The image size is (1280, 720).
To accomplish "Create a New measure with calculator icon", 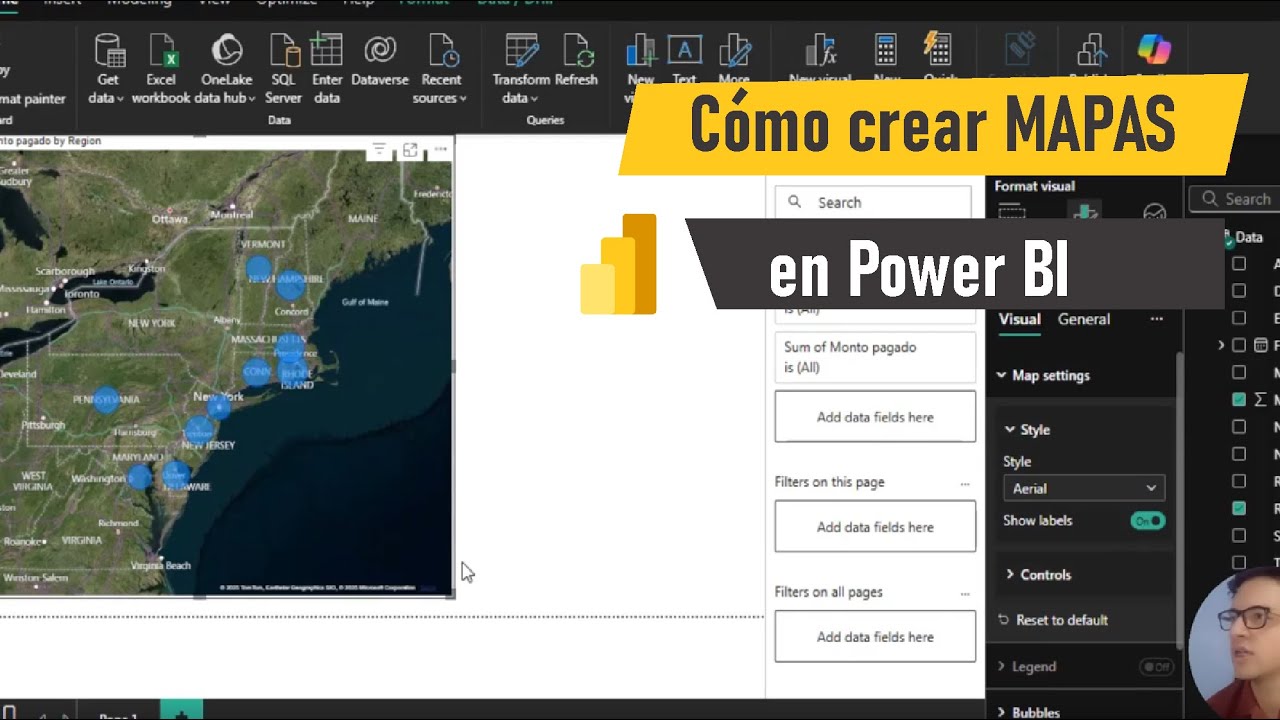I will 886,50.
